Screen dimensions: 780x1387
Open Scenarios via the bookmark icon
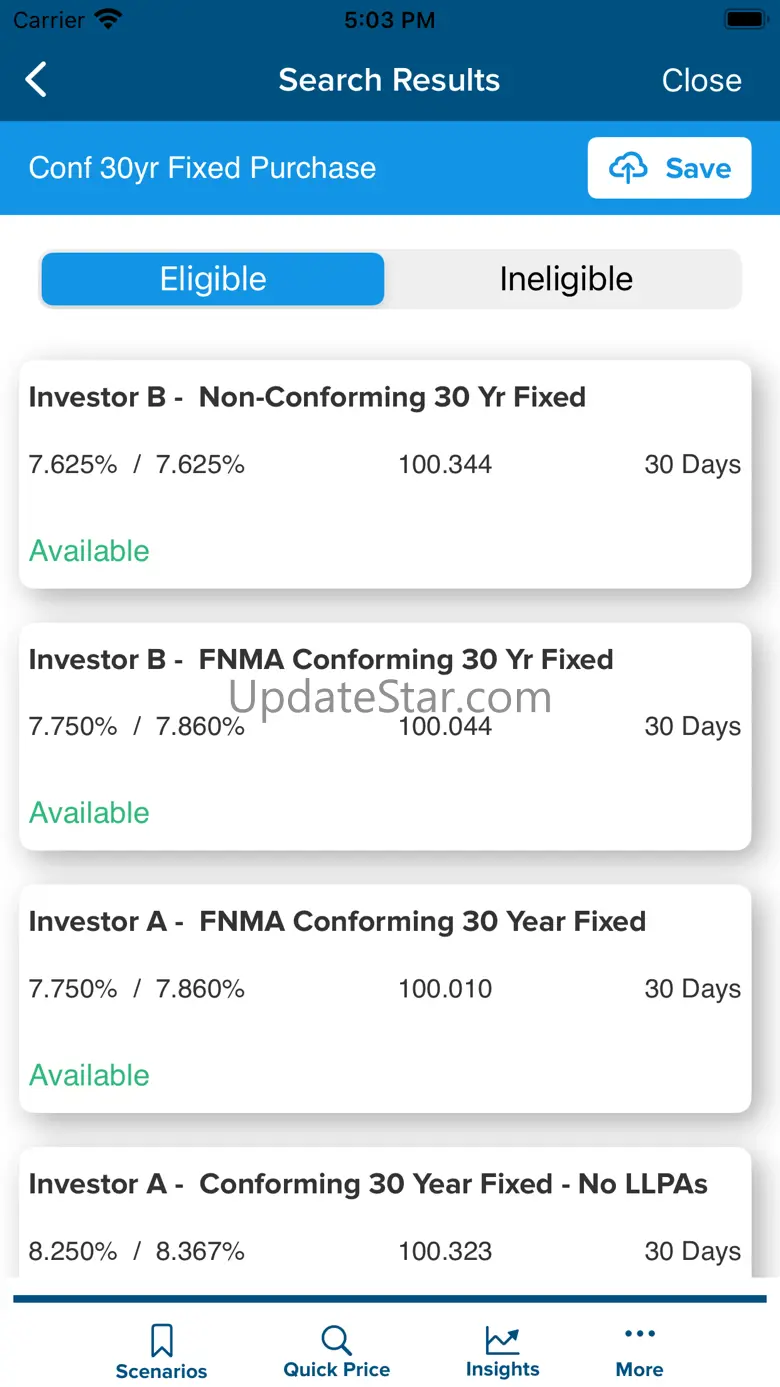point(161,1340)
